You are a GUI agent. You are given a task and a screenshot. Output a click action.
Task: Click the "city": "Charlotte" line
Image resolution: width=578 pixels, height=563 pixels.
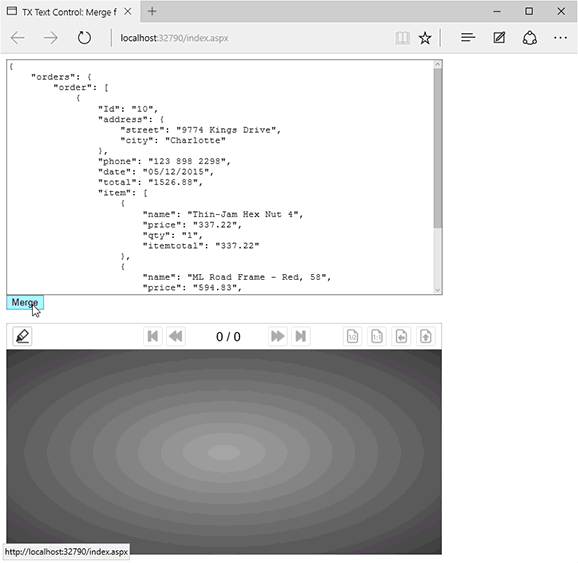point(173,140)
